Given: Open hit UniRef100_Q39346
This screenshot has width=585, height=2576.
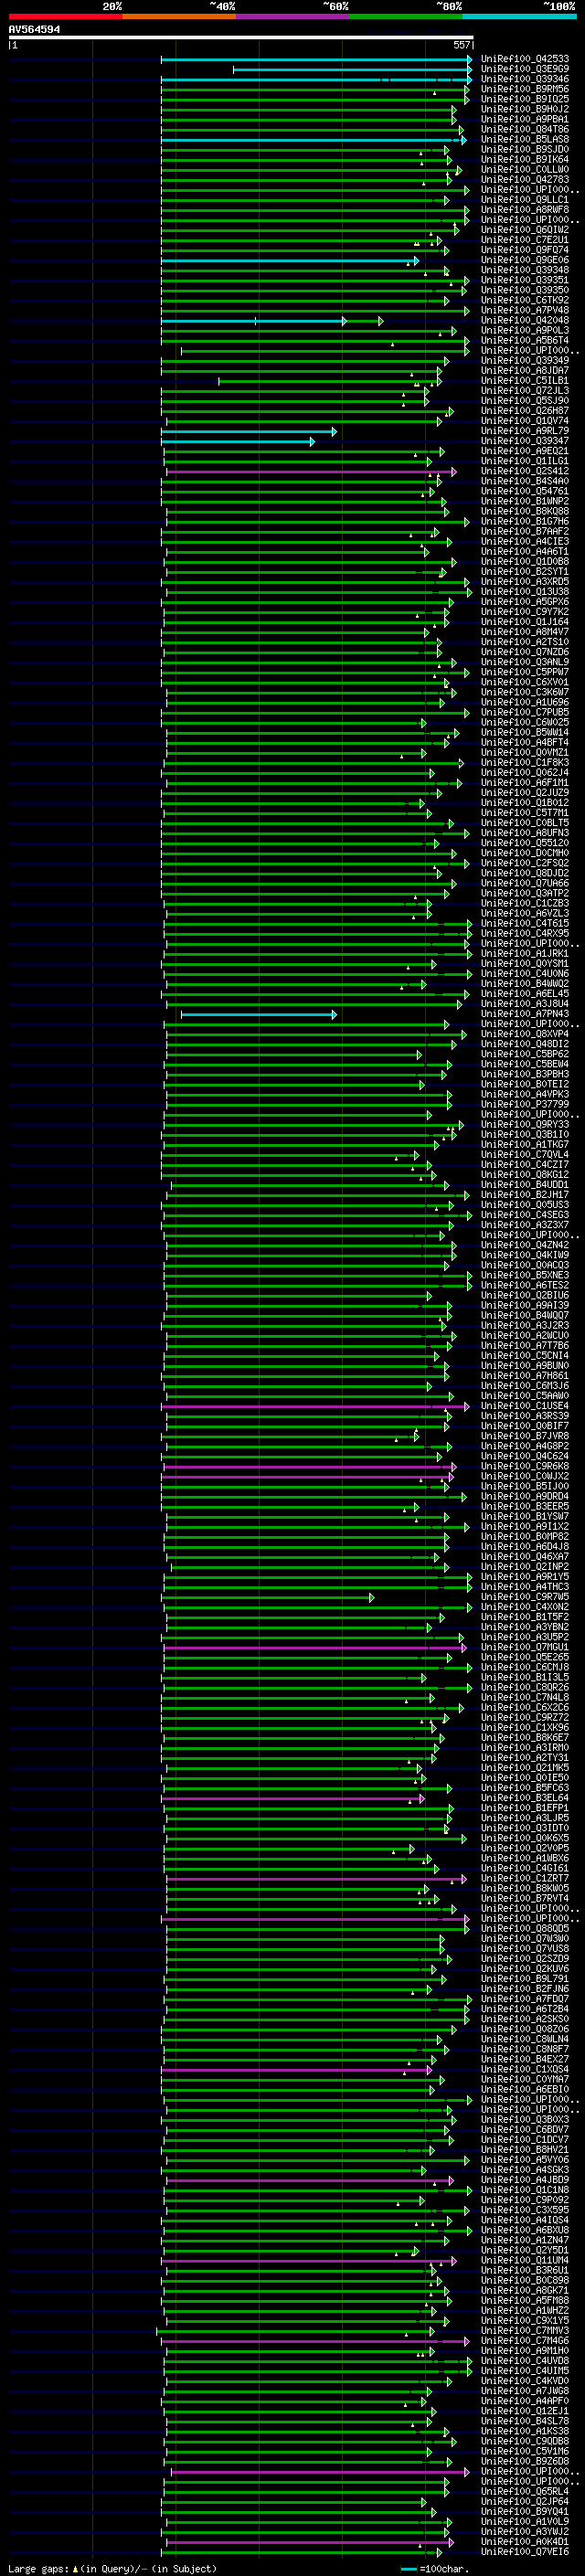Looking at the screenshot, I should 525,79.
